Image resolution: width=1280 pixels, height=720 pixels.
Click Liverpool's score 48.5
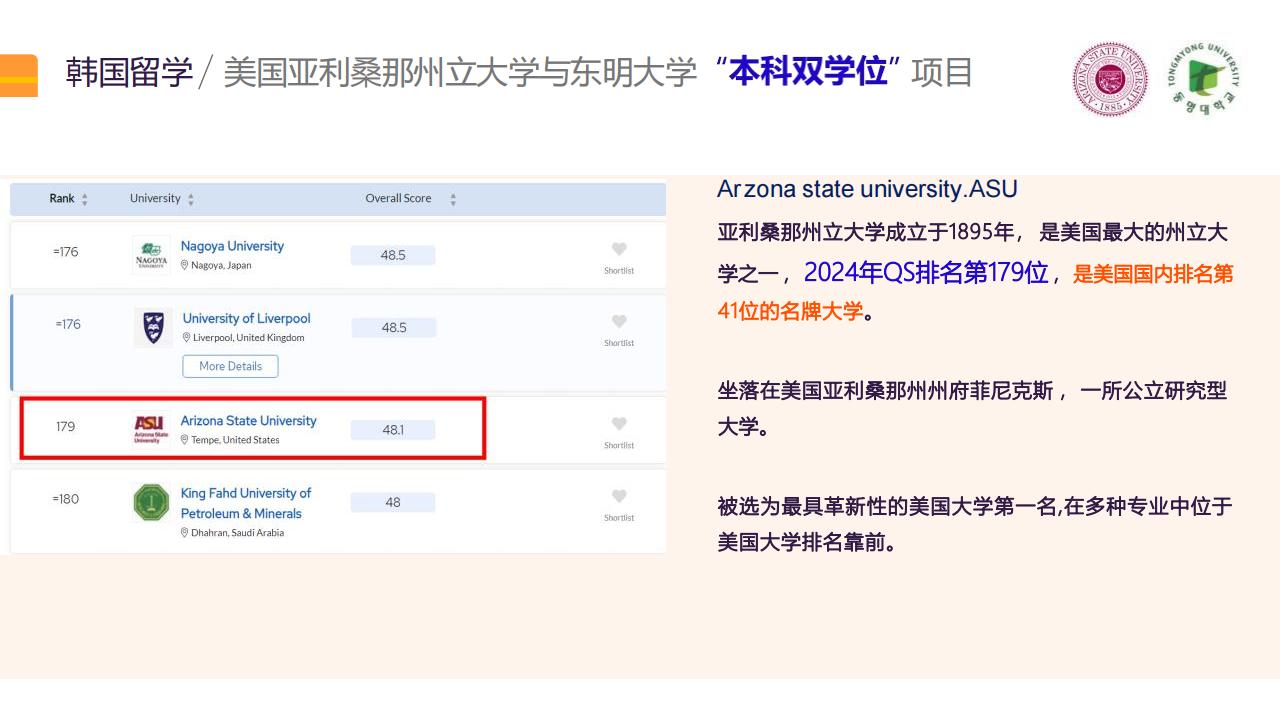393,327
